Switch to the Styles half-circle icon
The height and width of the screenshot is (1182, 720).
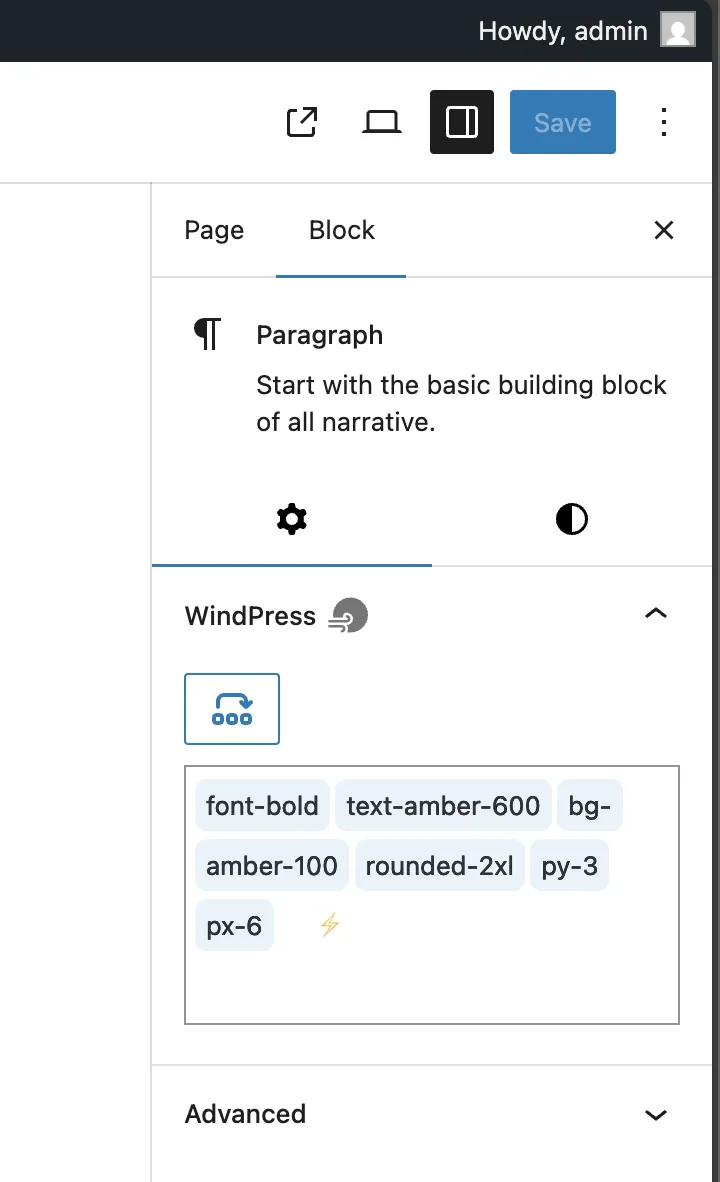571,518
